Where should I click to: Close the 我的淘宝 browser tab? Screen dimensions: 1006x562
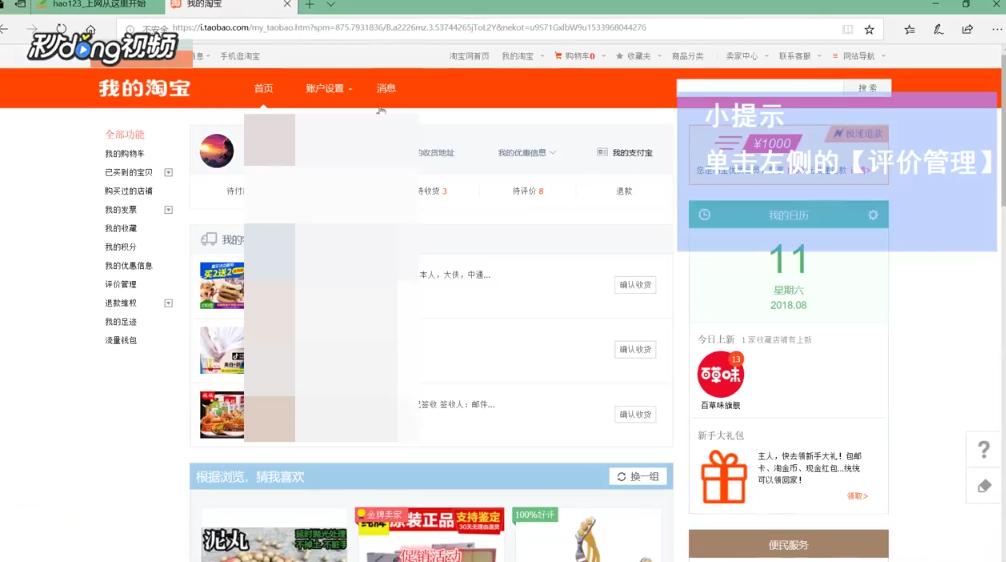coord(287,4)
